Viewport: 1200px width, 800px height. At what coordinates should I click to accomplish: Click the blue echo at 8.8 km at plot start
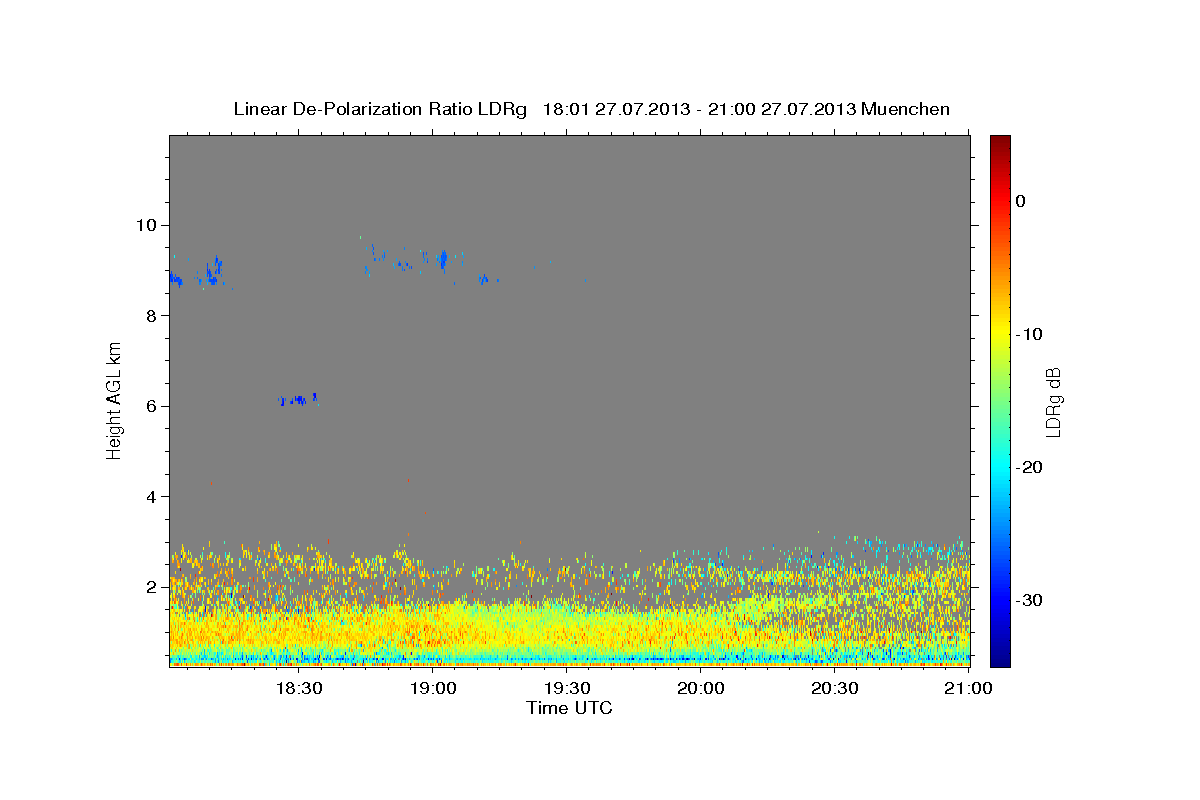pyautogui.click(x=176, y=280)
